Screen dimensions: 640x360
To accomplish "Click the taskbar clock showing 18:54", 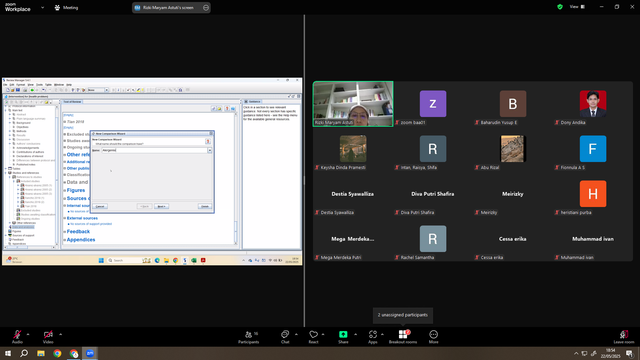I will pyautogui.click(x=611, y=353).
